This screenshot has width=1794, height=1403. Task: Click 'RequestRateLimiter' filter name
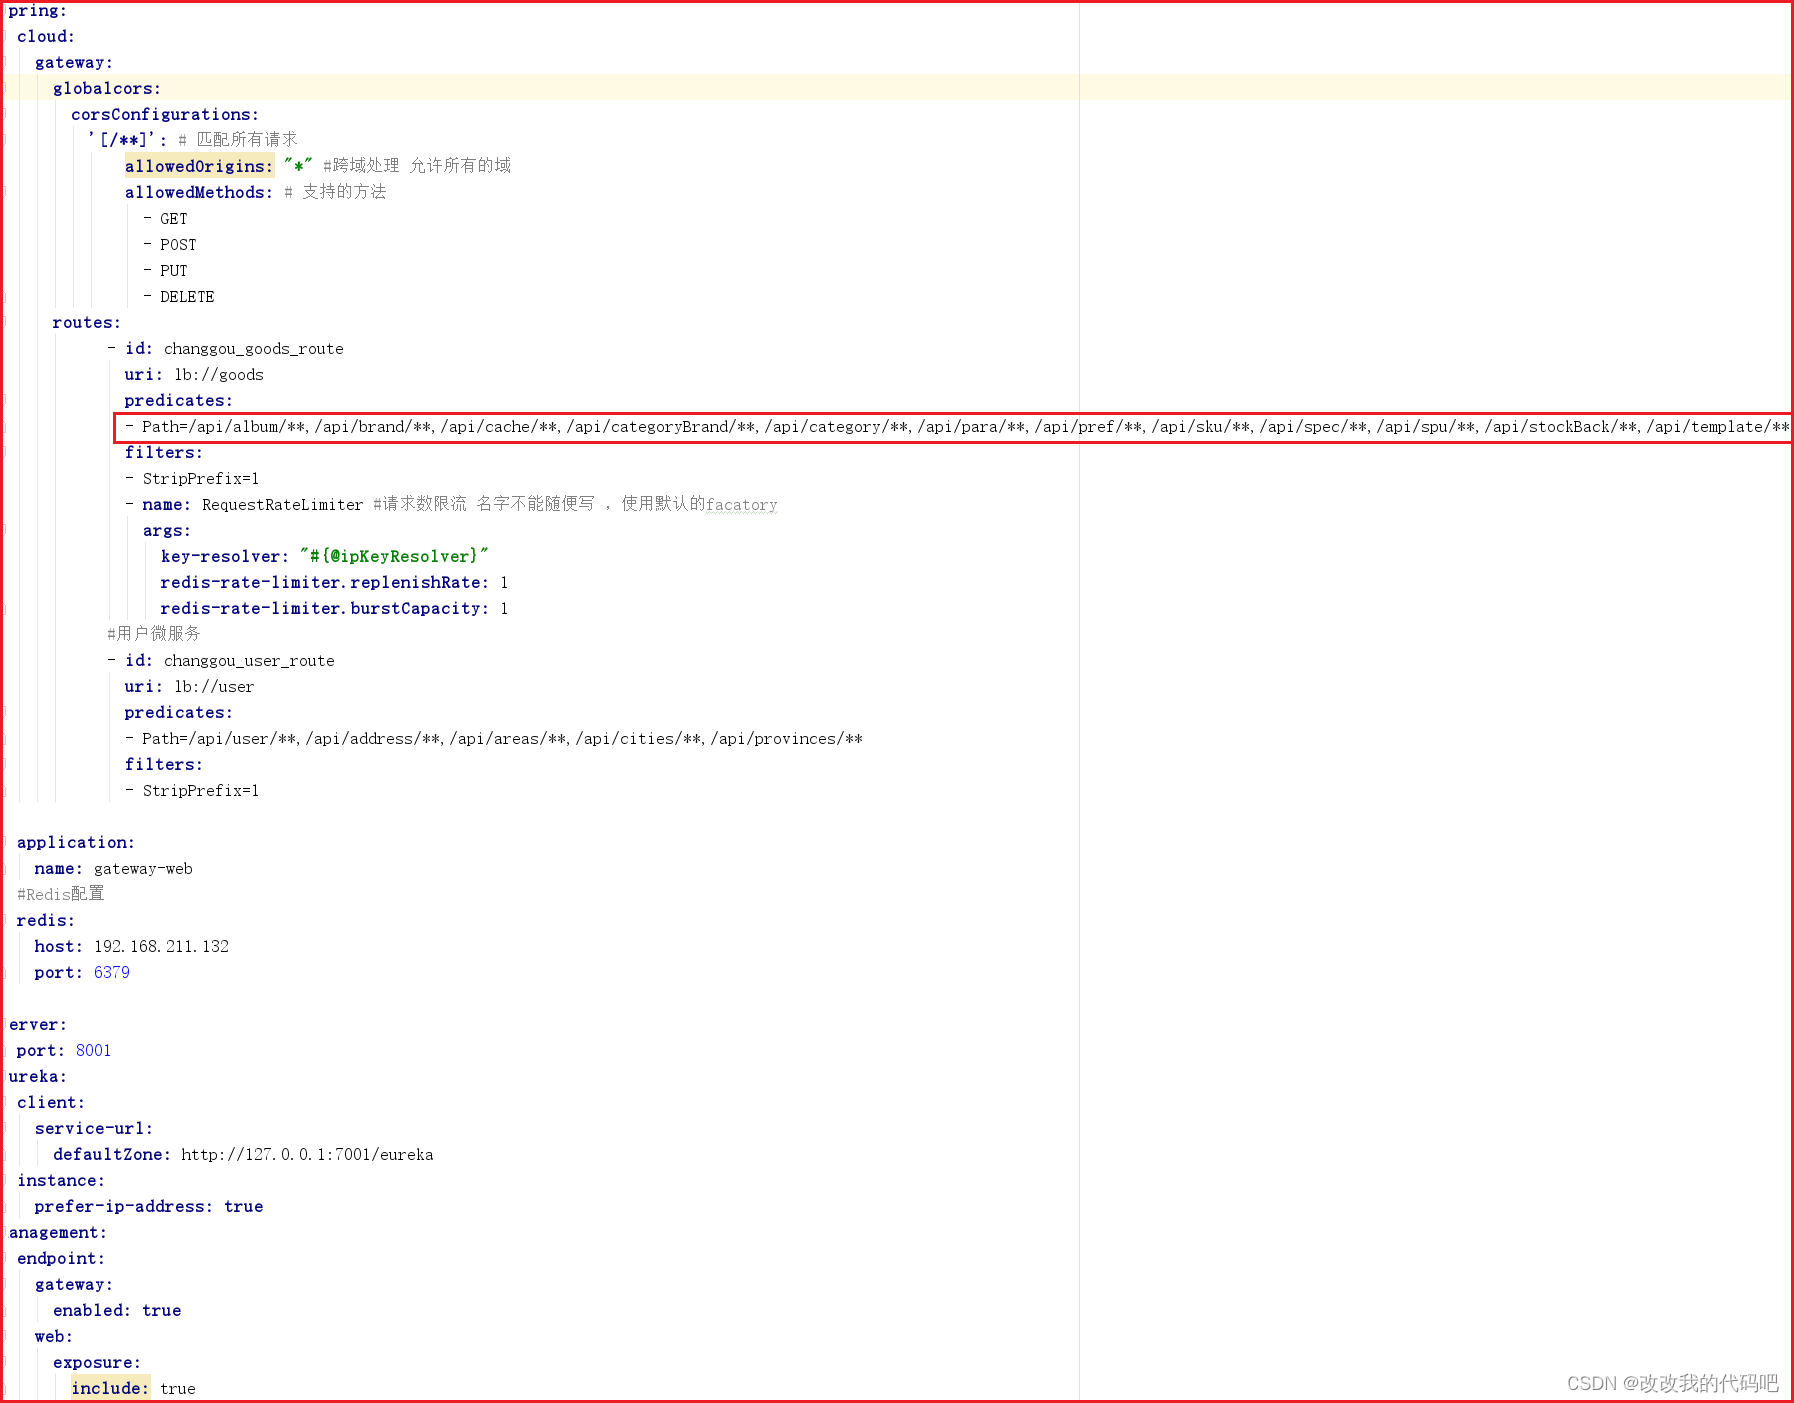[283, 504]
